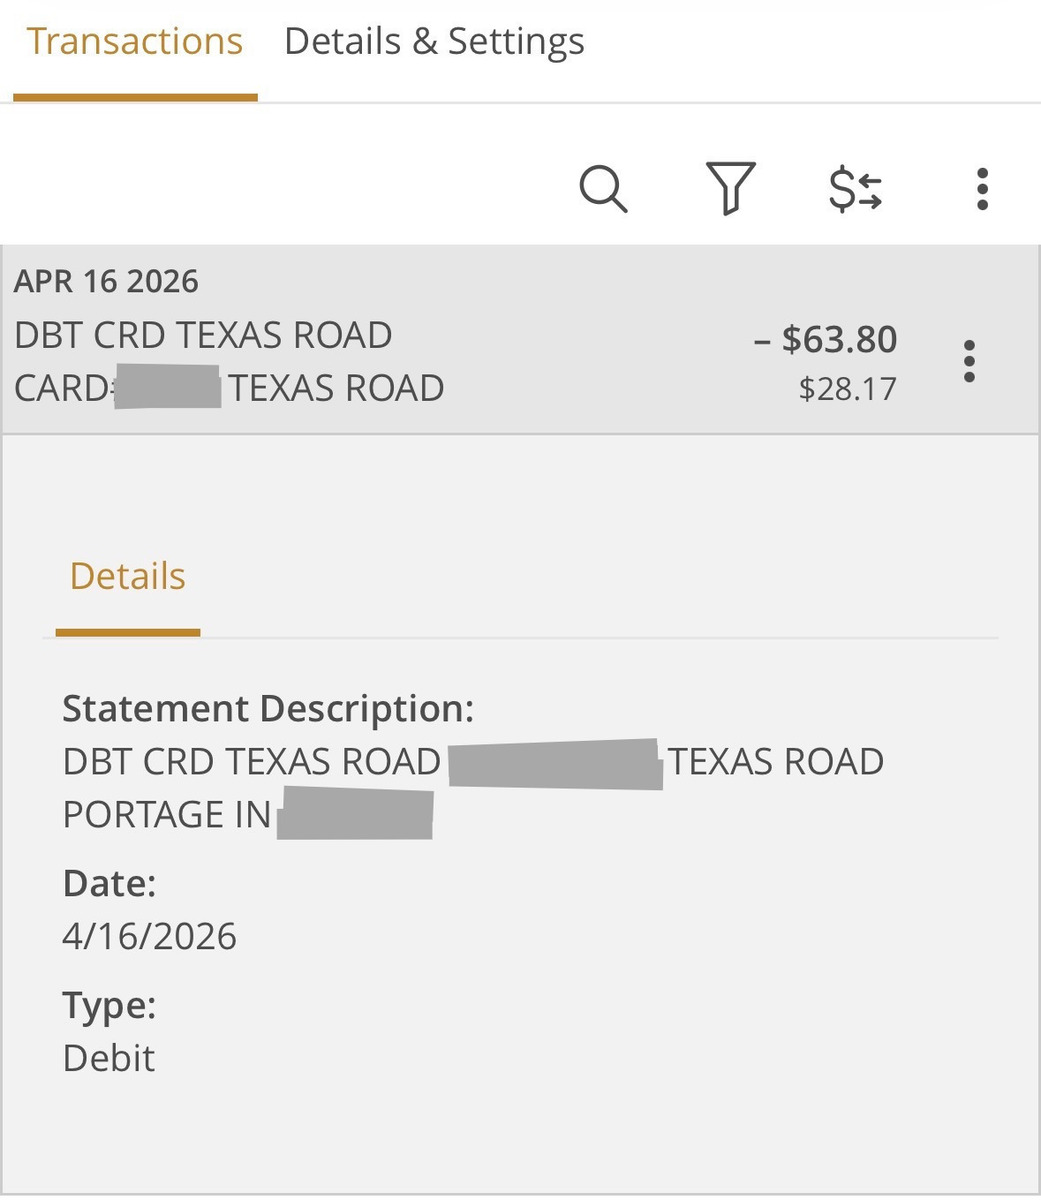Click the PORTAGE IN location text
The image size is (1041, 1200).
pos(167,815)
